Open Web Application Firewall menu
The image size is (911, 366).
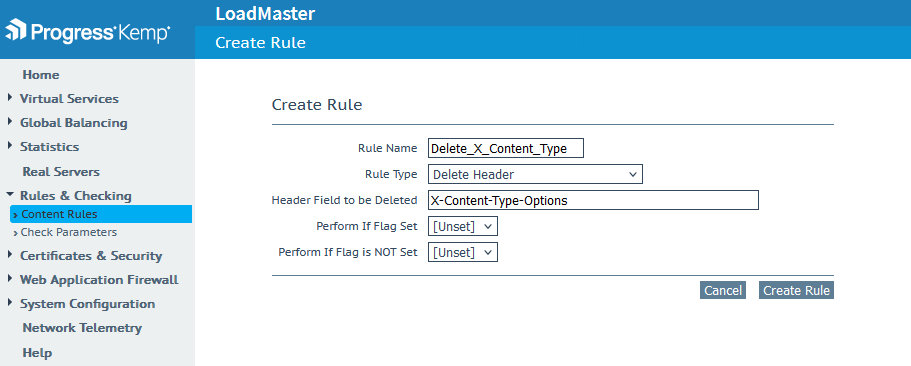click(99, 280)
